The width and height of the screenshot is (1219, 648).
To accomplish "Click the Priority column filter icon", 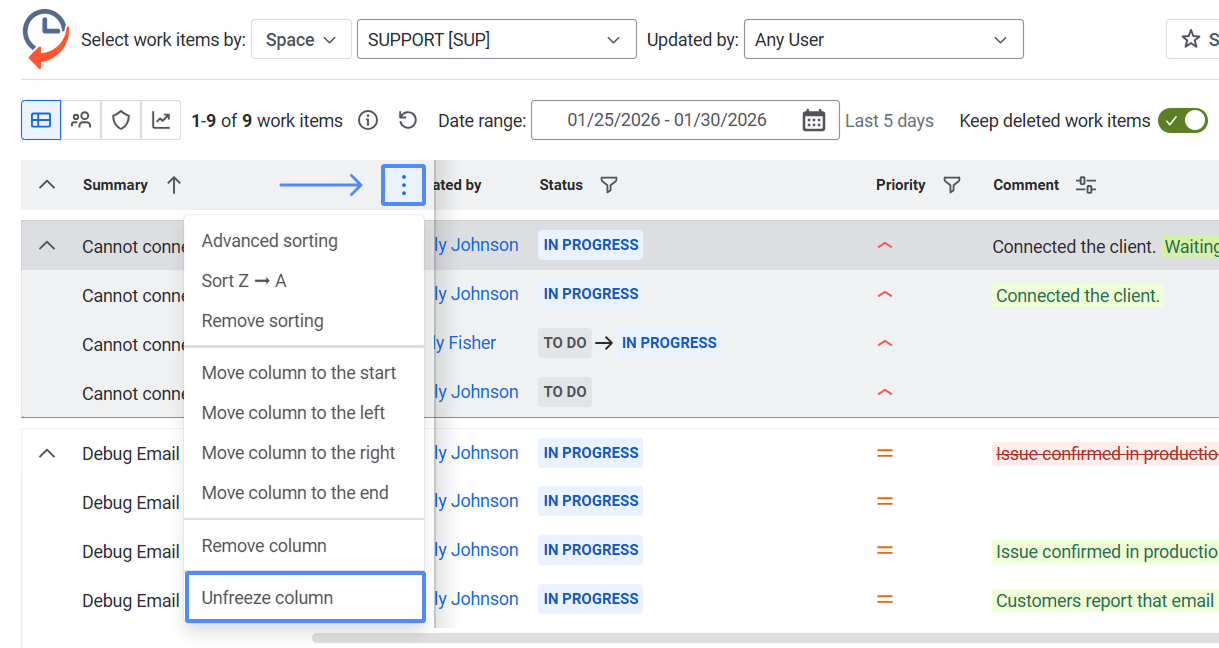I will click(952, 185).
